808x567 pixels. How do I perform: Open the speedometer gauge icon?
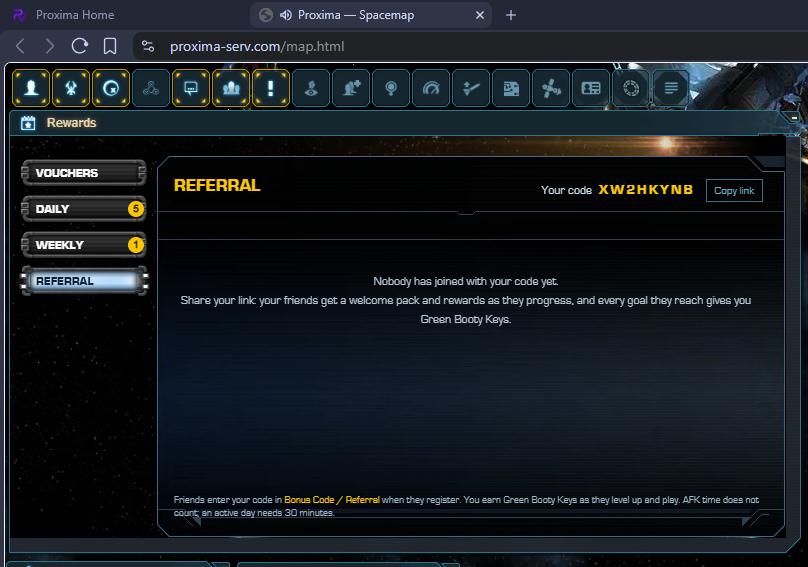pyautogui.click(x=431, y=88)
